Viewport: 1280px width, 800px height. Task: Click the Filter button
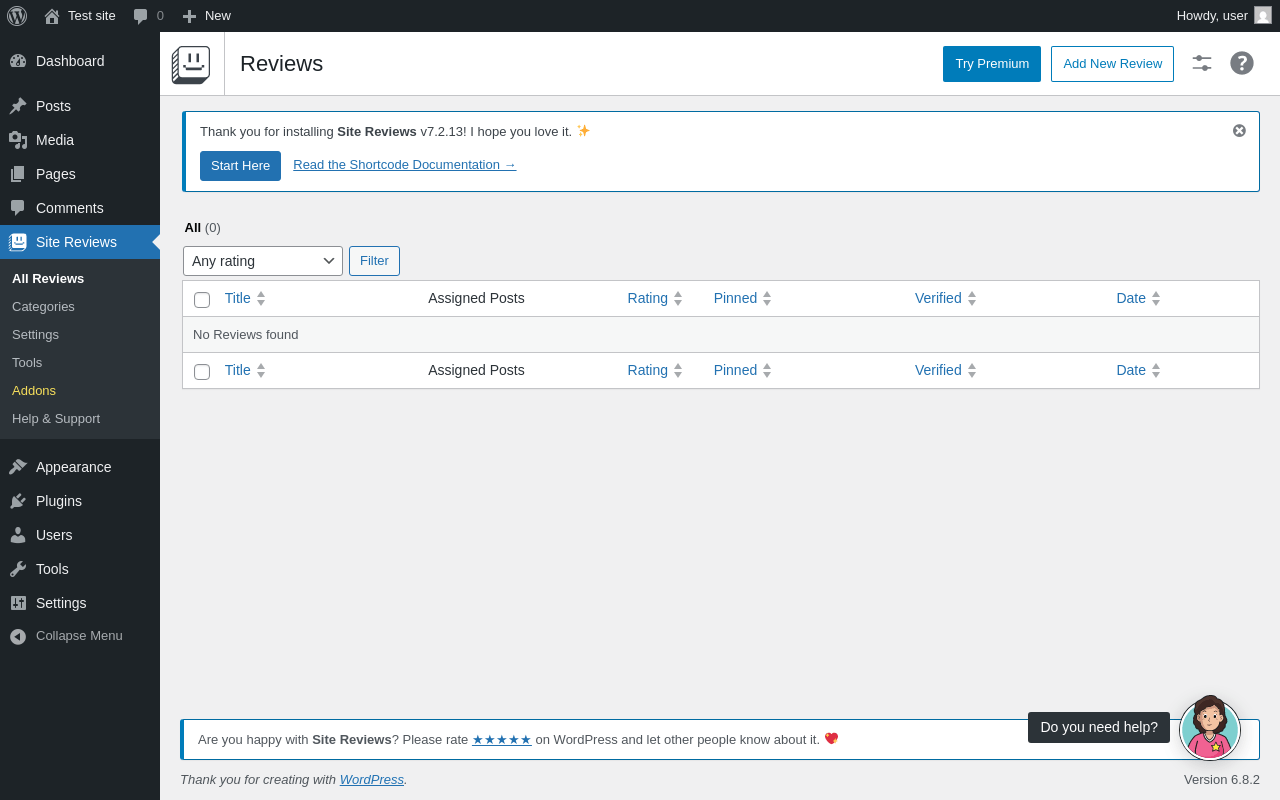tap(374, 261)
